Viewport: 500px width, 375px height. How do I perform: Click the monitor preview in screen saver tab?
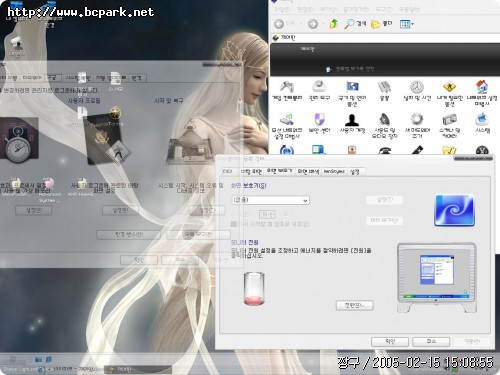click(x=437, y=277)
